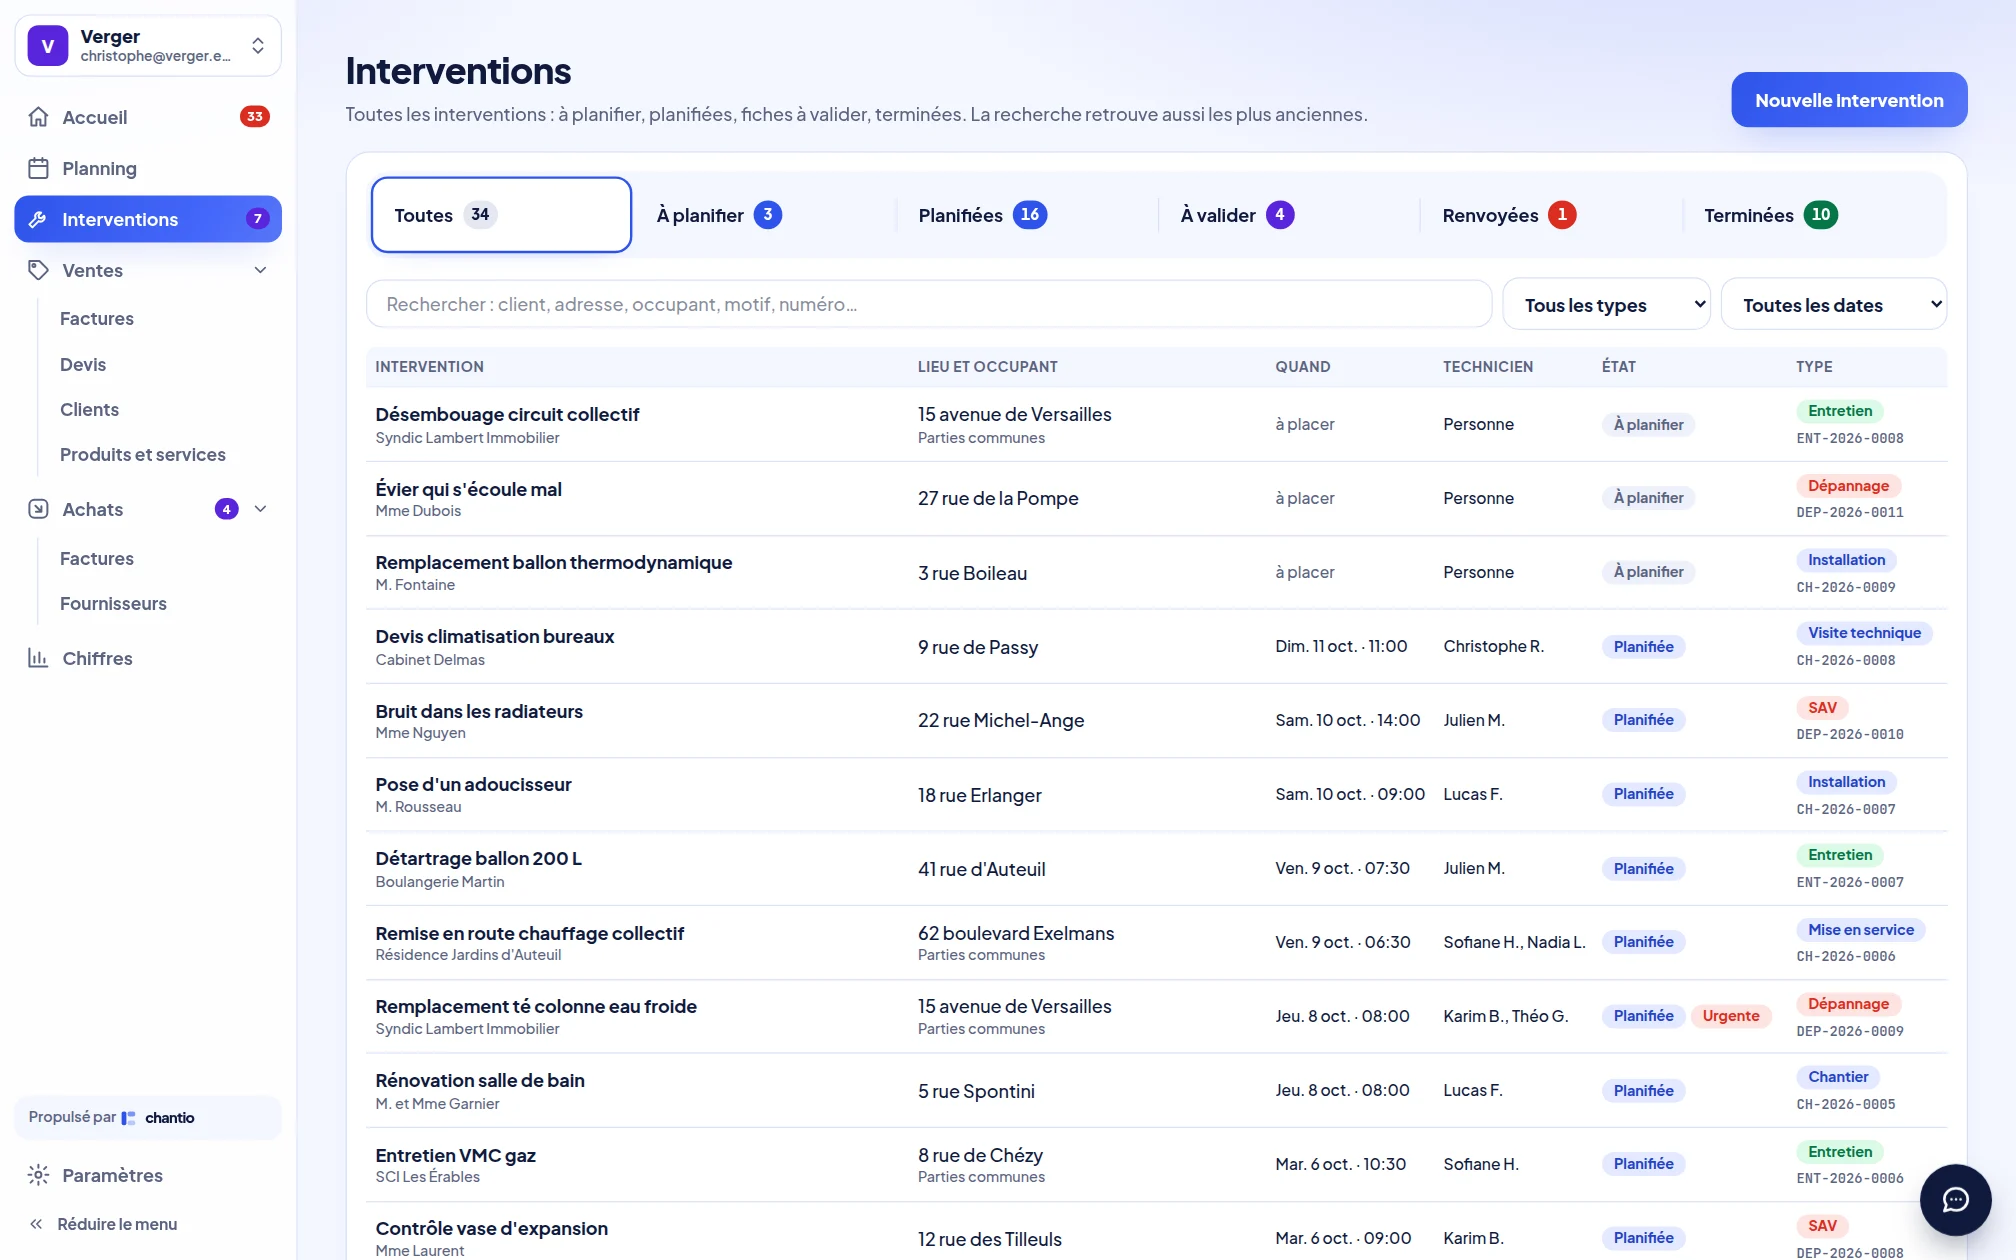Click the Interventions wrench icon
Screen dimensions: 2016x1260
[38, 219]
